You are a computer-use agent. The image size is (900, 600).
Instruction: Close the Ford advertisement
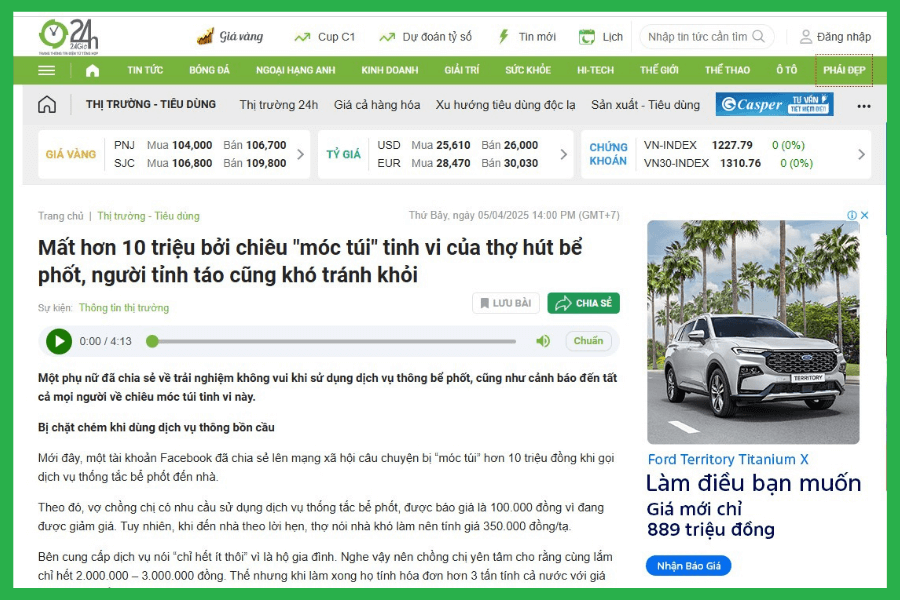point(864,215)
